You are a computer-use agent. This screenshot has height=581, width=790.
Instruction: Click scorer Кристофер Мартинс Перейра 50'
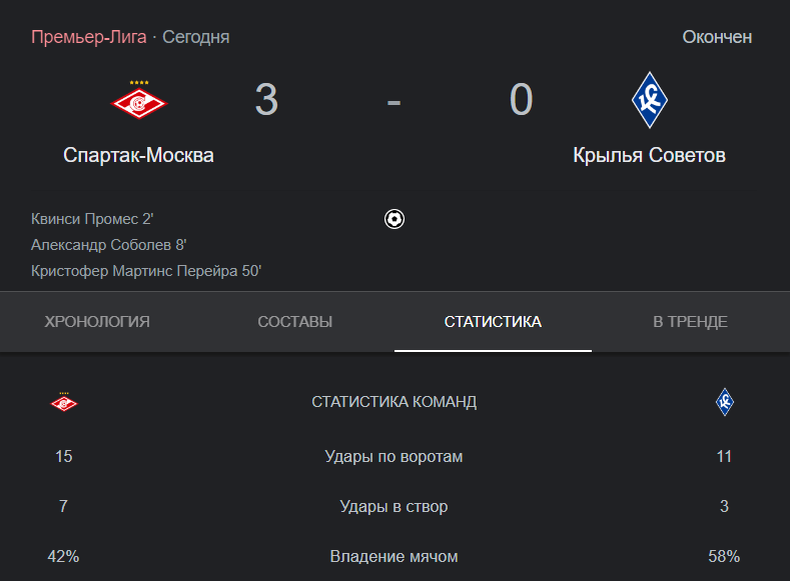146,271
